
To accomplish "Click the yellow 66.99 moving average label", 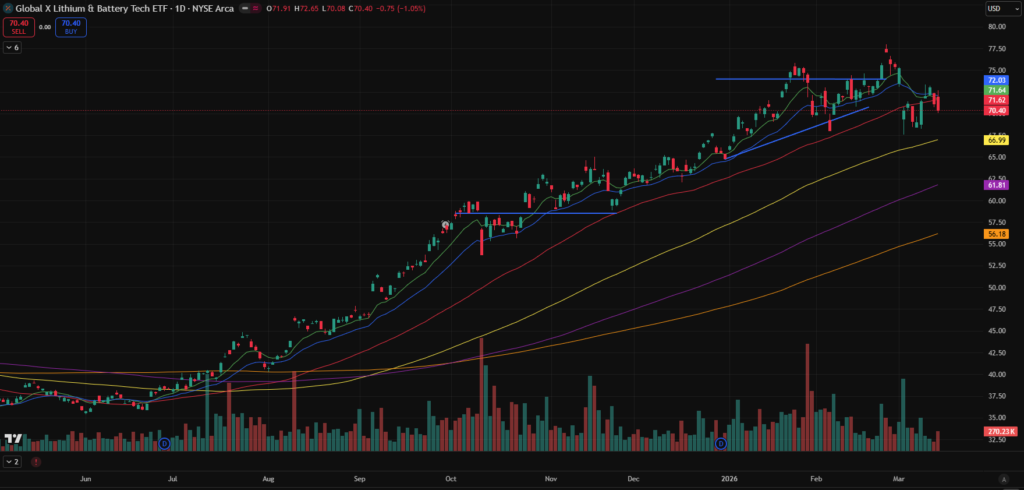I will [x=996, y=140].
